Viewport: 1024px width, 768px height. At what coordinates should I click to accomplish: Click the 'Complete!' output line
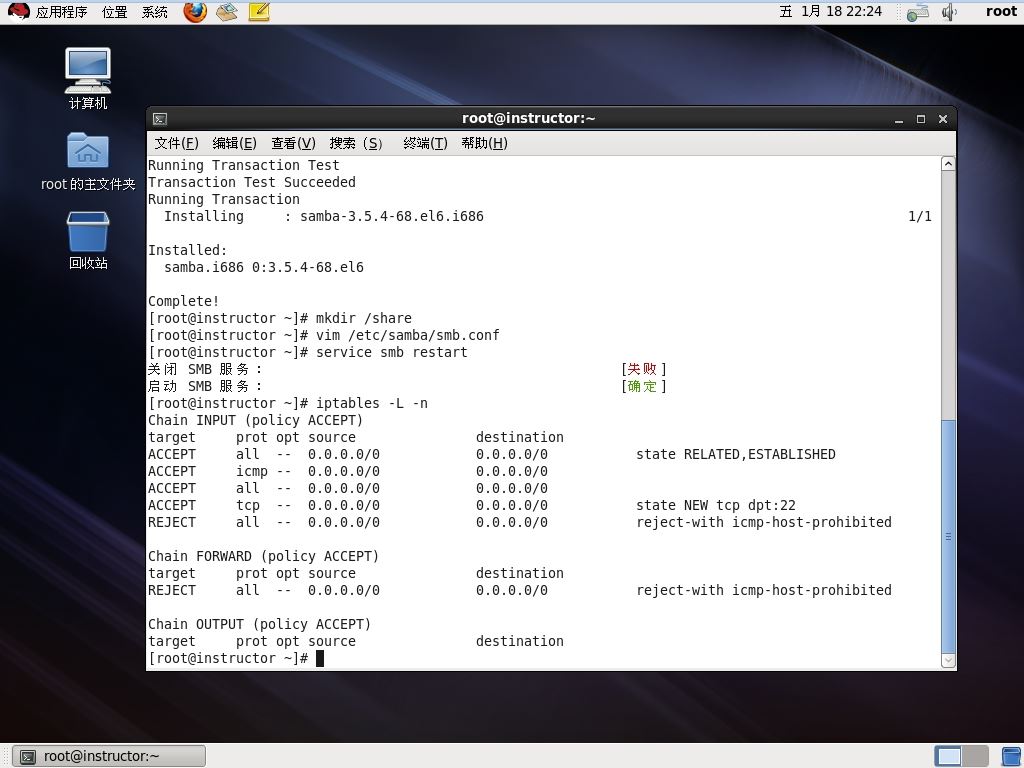(x=184, y=301)
